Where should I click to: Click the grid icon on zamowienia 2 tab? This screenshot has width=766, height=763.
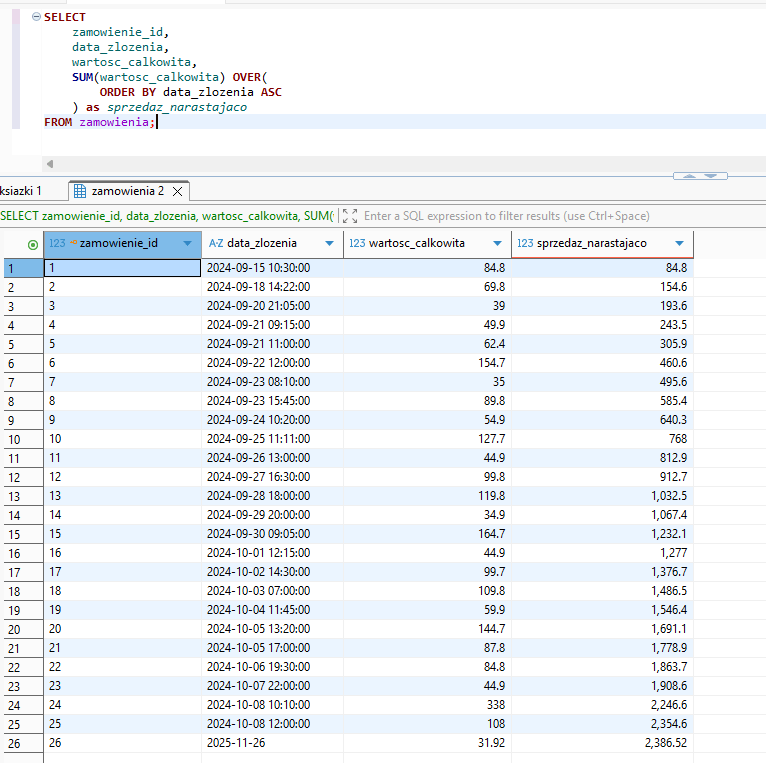tap(80, 190)
